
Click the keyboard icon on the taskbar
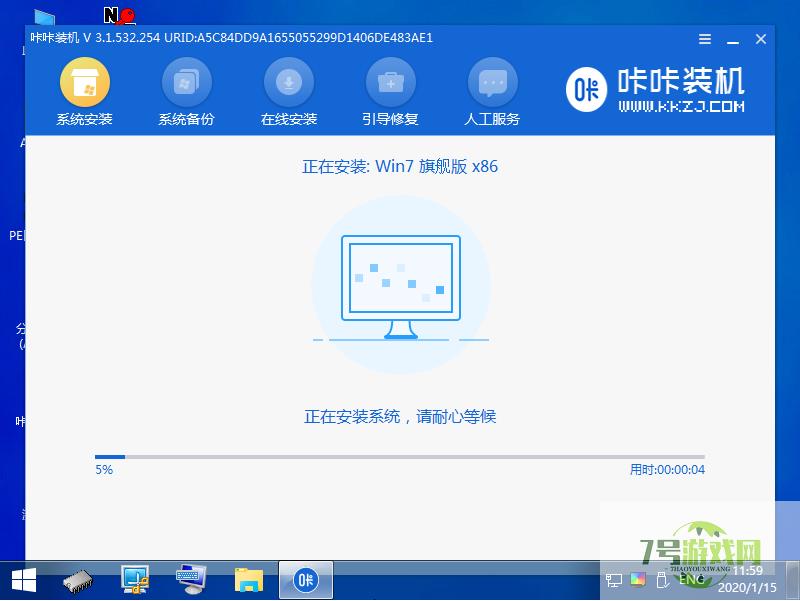(188, 580)
